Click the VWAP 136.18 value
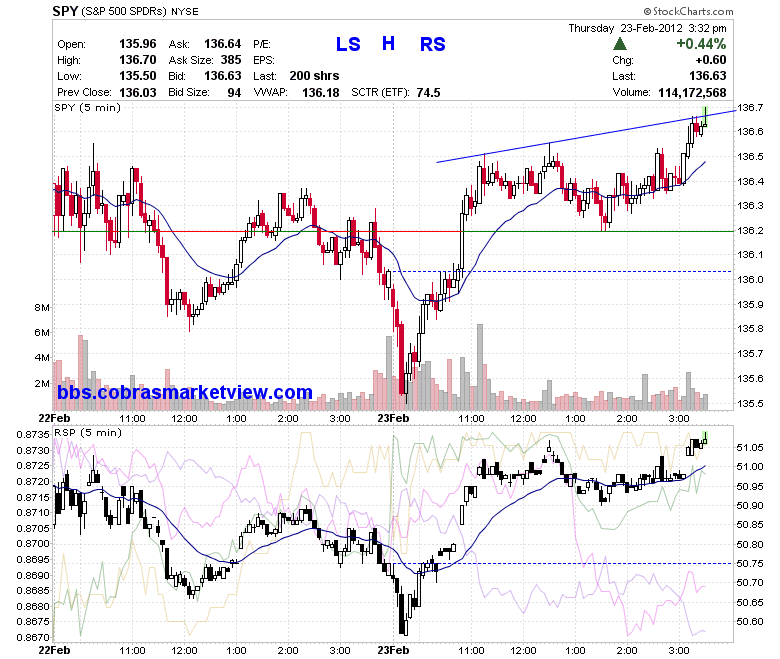This screenshot has width=780, height=659. pyautogui.click(x=320, y=93)
